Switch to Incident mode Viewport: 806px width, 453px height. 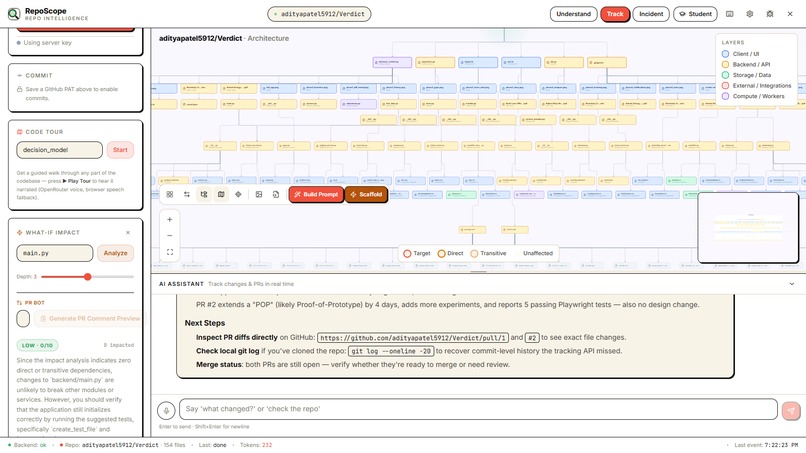[651, 14]
